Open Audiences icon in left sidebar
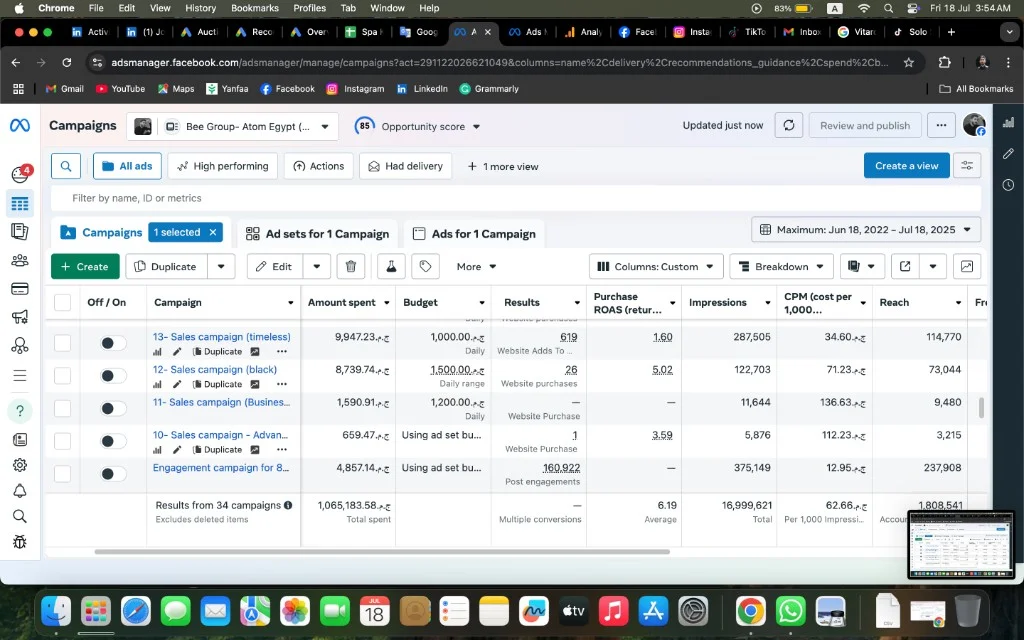 pyautogui.click(x=20, y=261)
